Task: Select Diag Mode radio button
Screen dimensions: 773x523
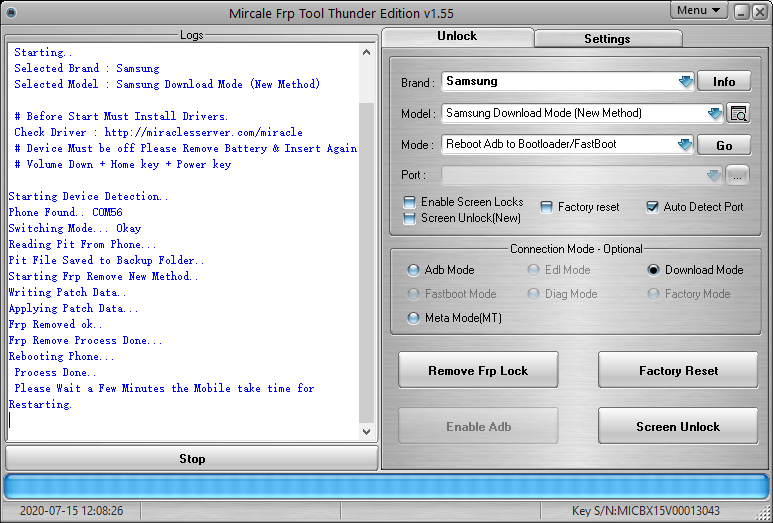Action: [x=533, y=294]
